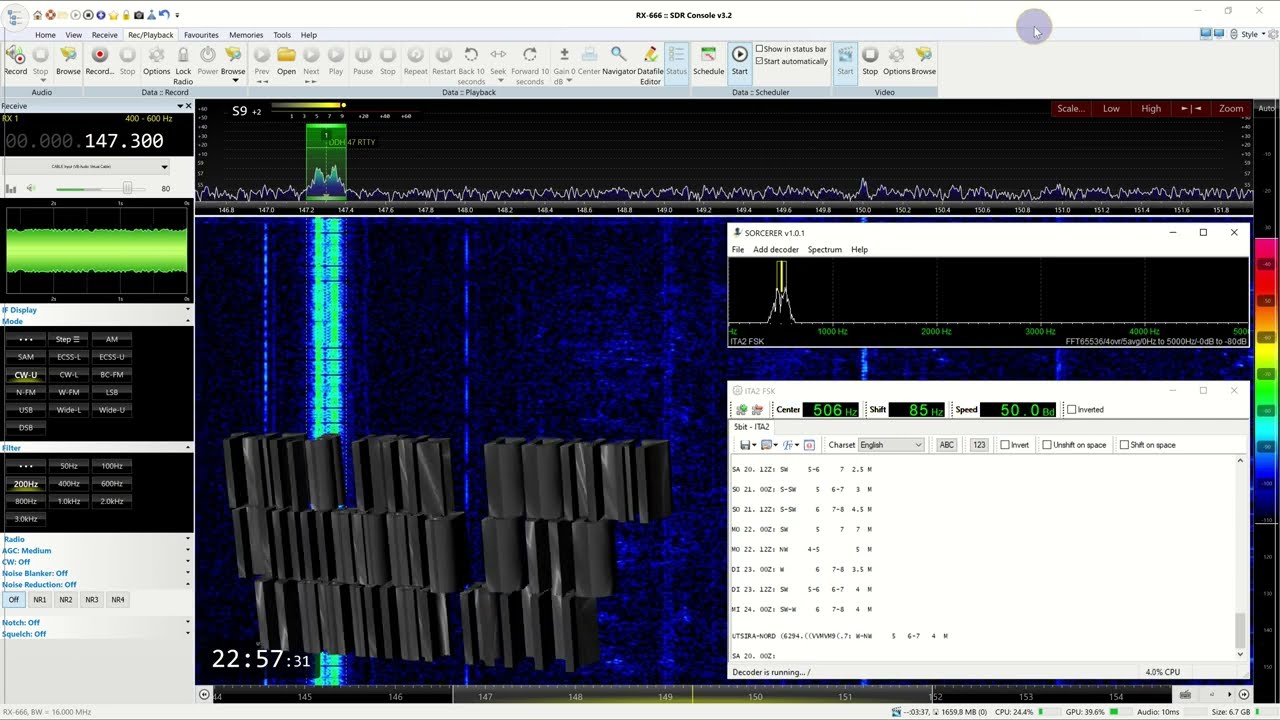Click ABC letters shift button

(x=946, y=445)
